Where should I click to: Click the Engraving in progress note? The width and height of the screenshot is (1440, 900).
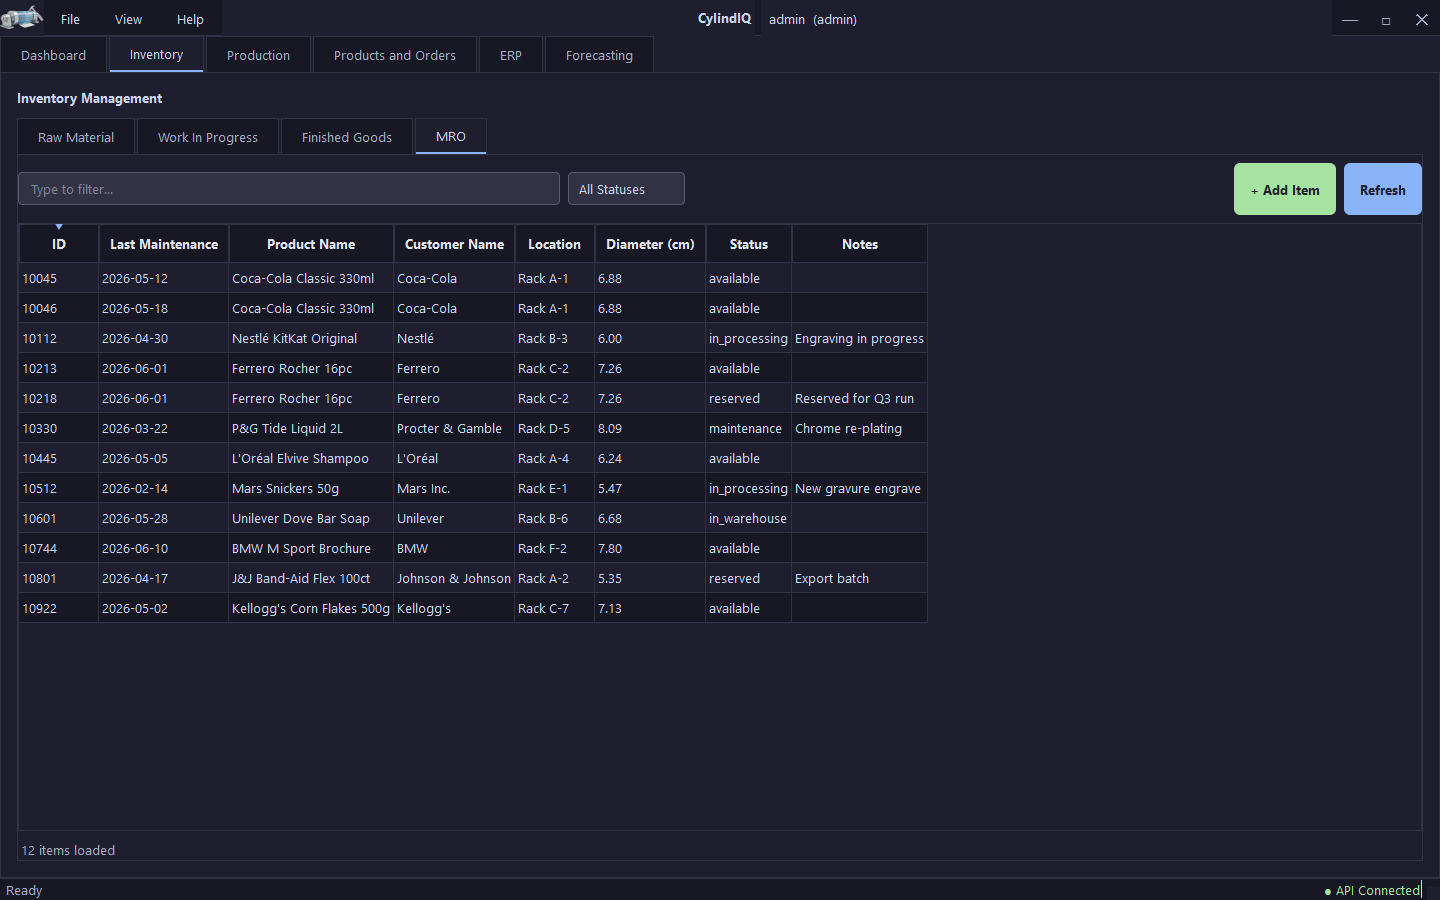859,338
